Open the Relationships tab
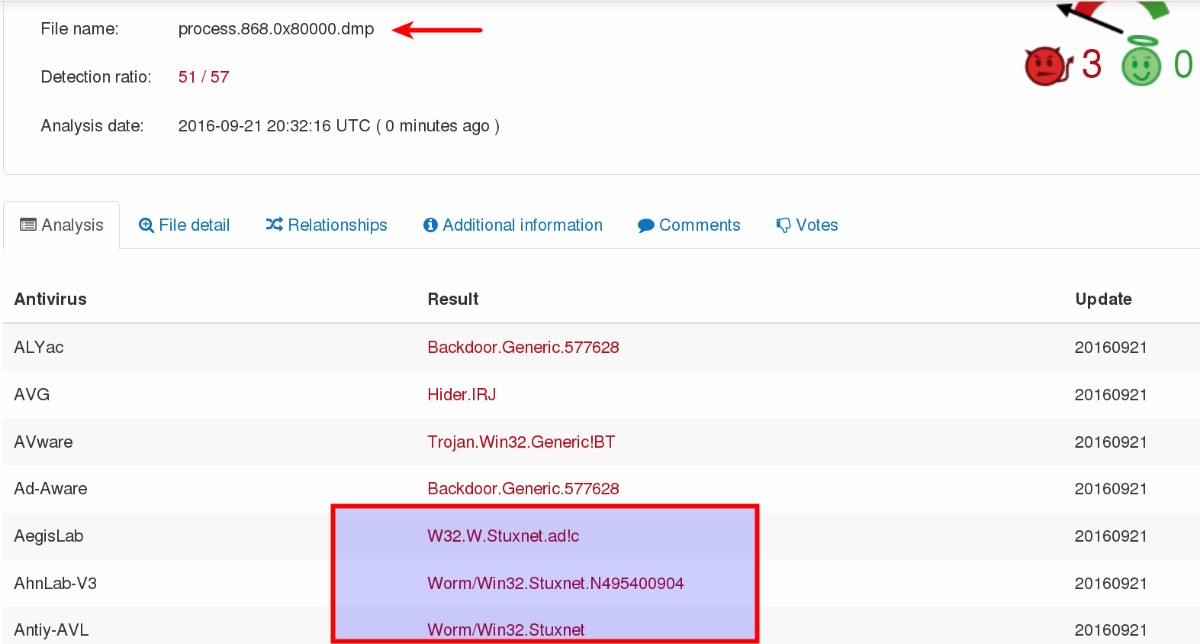The image size is (1200, 644). [326, 225]
